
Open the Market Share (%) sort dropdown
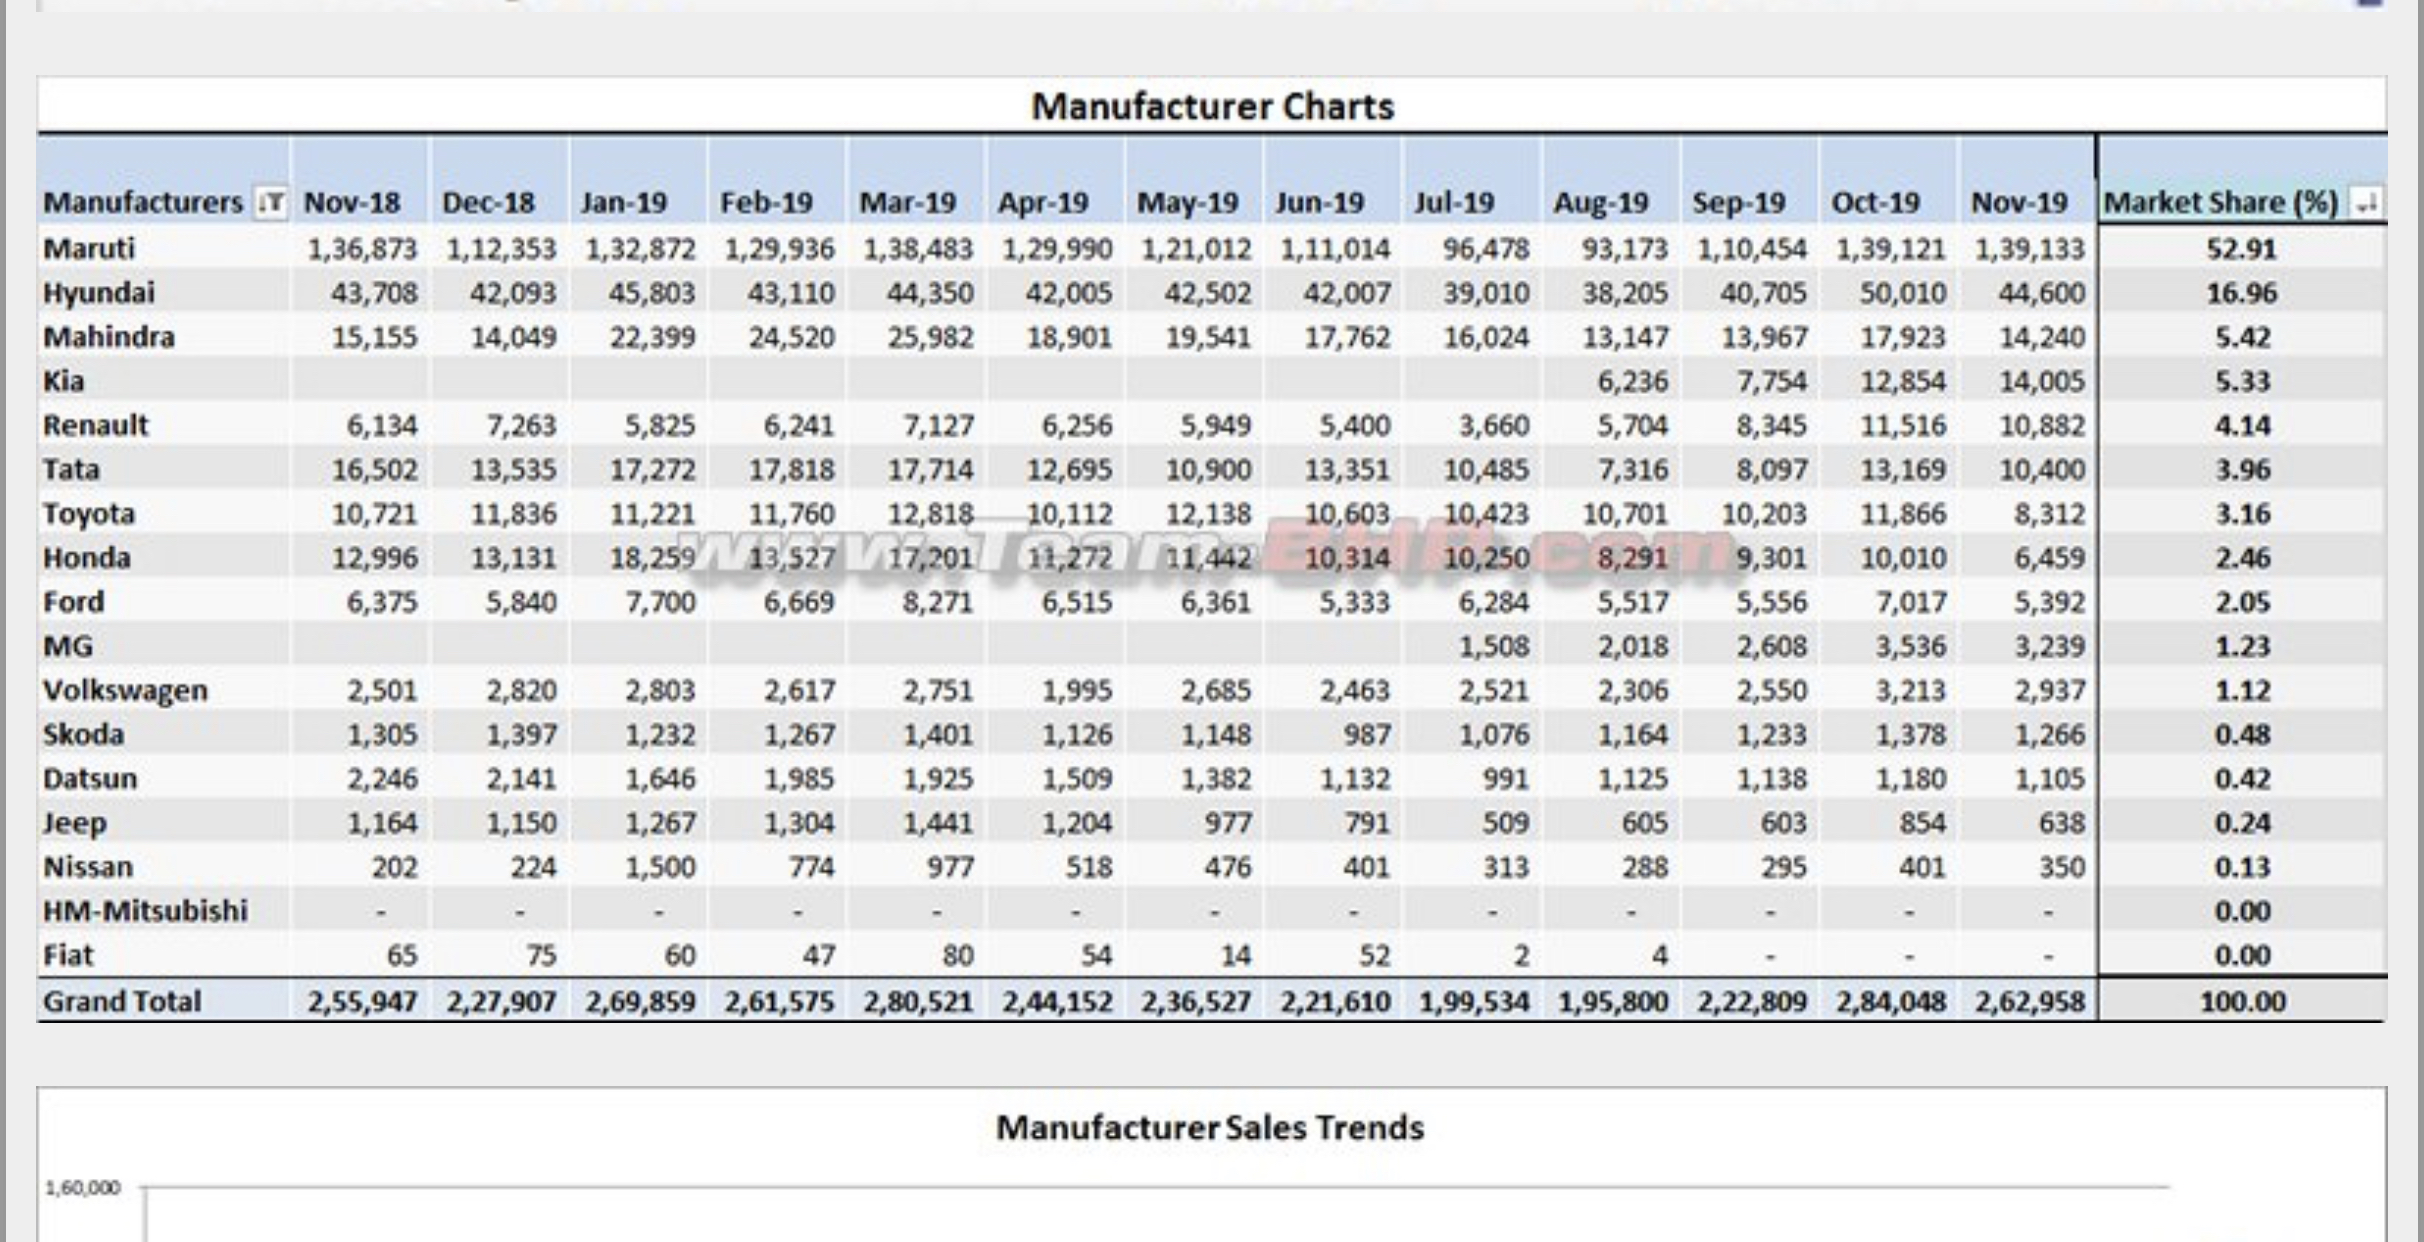click(2367, 203)
